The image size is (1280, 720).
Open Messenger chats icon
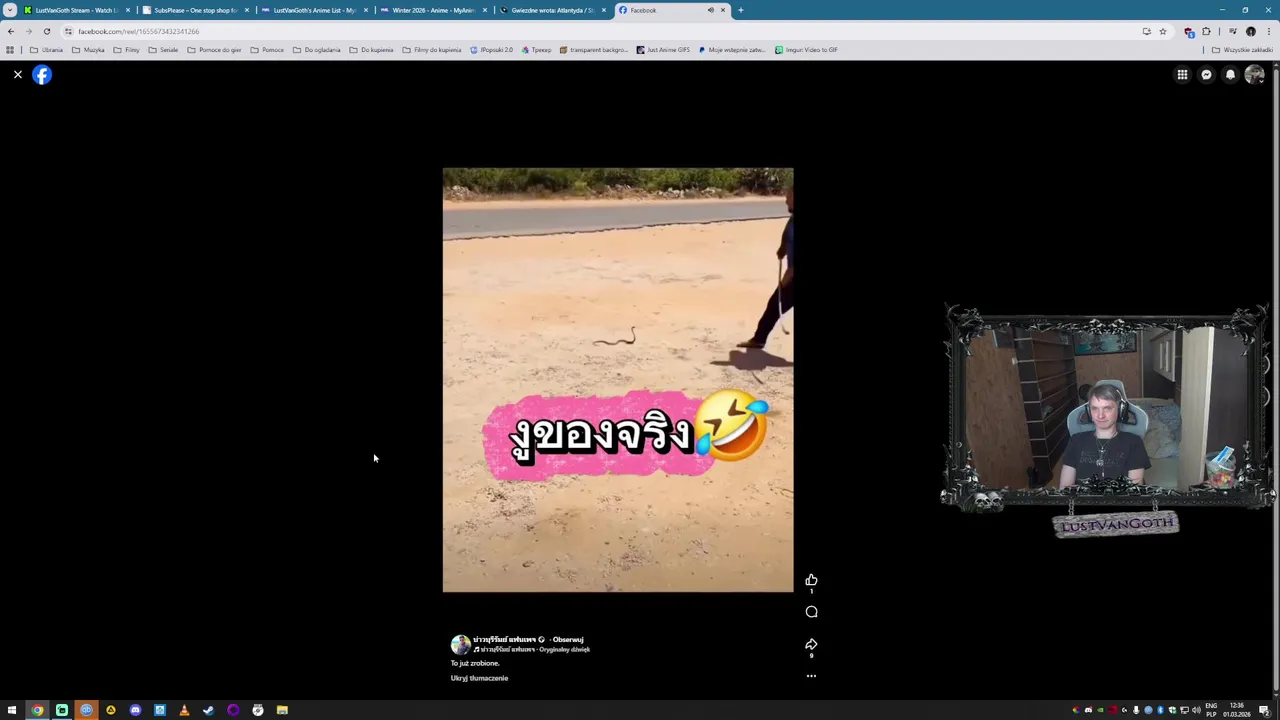click(1206, 75)
